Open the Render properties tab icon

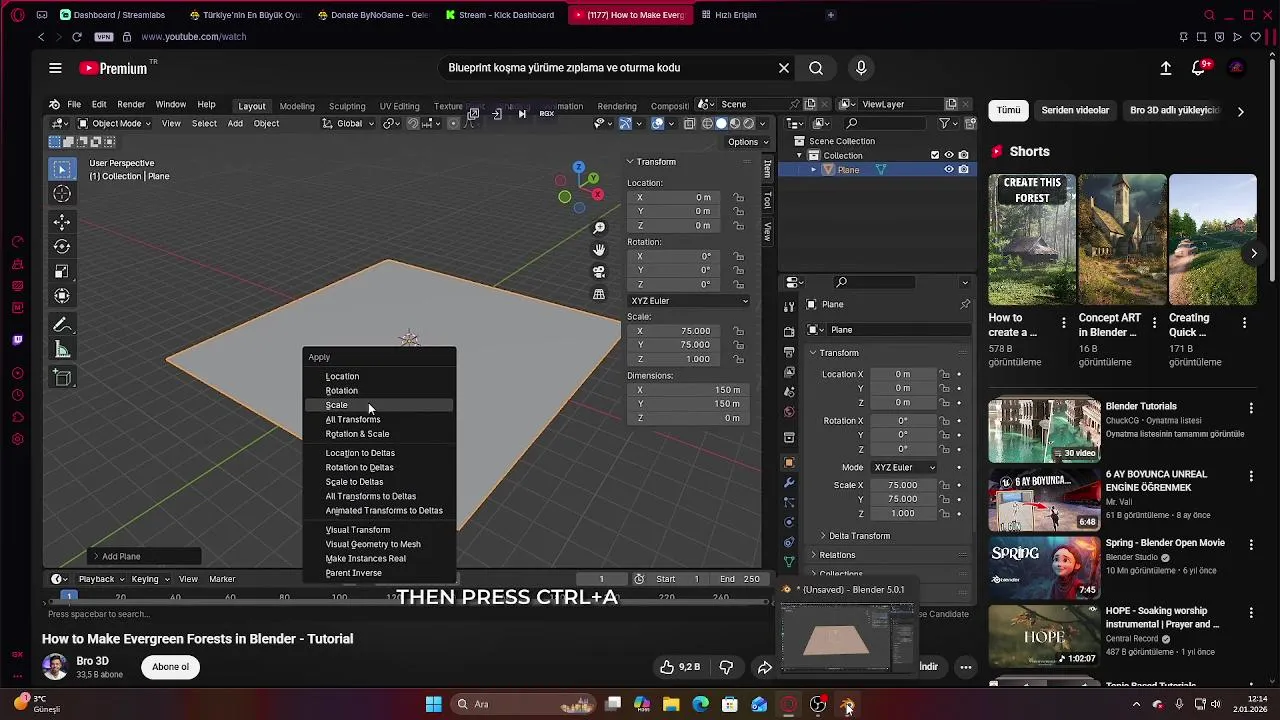click(789, 331)
